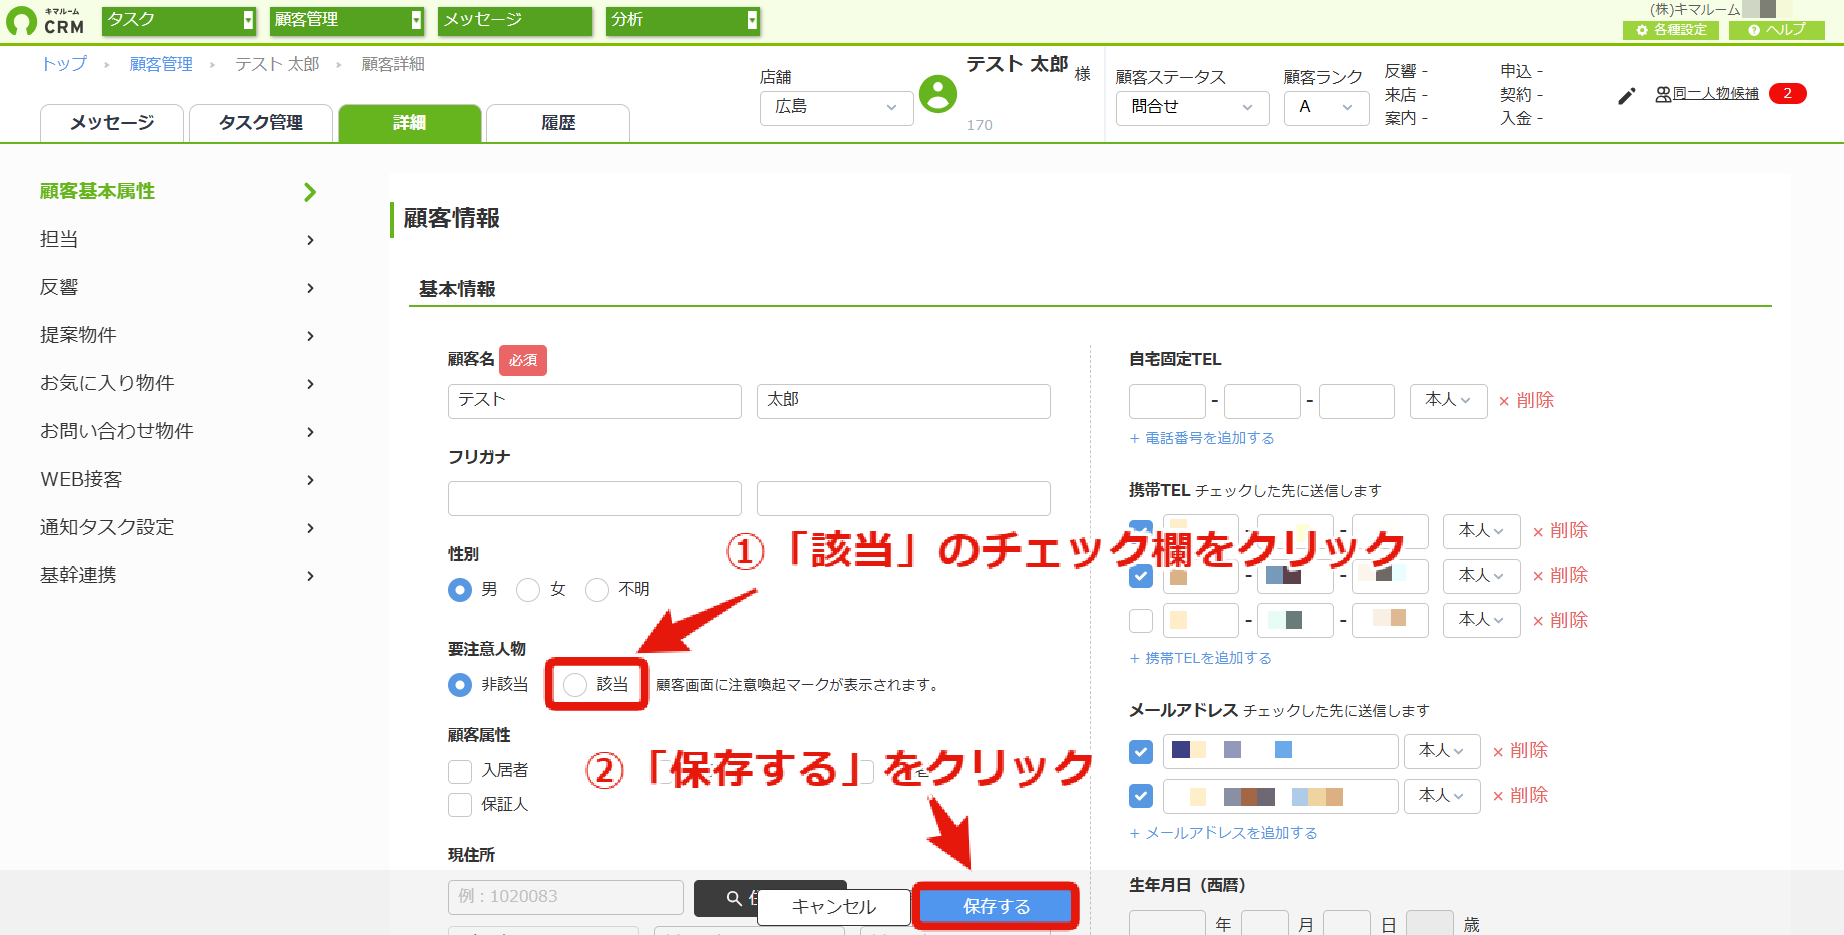
Task: Open the お気に入り物件 sidebar section
Action: point(178,384)
